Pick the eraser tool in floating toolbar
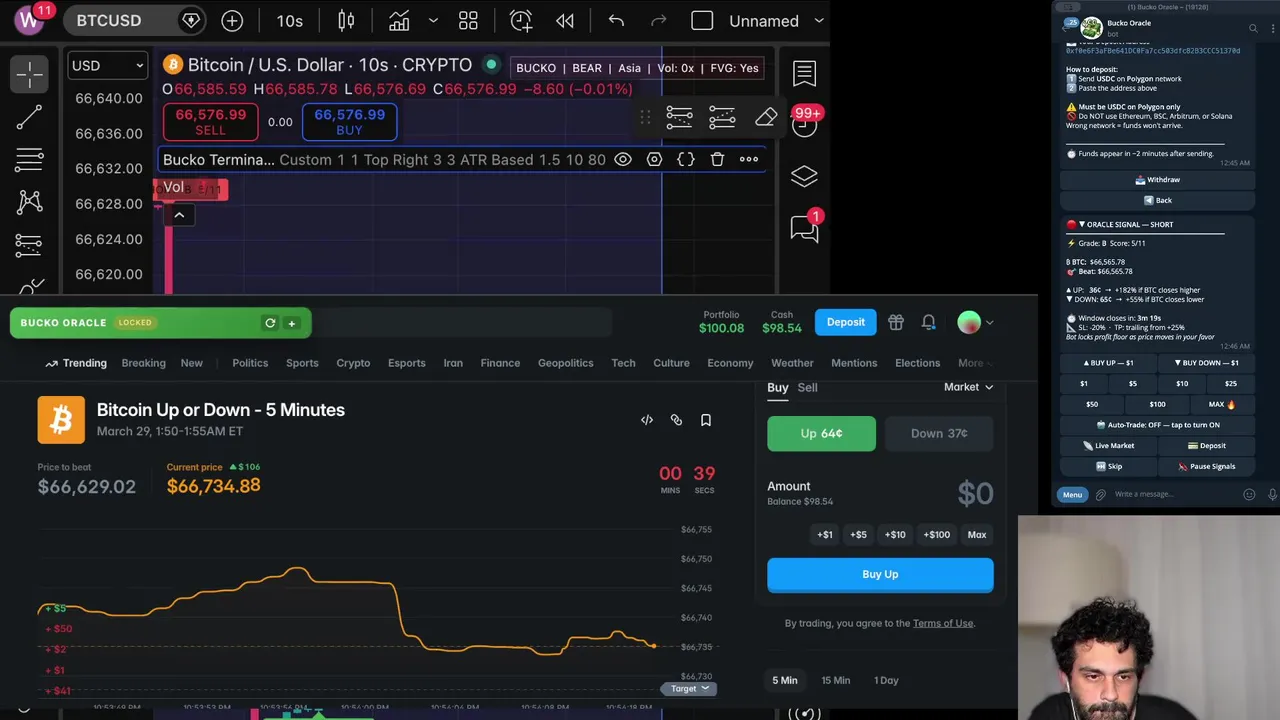This screenshot has width=1280, height=720. (766, 118)
